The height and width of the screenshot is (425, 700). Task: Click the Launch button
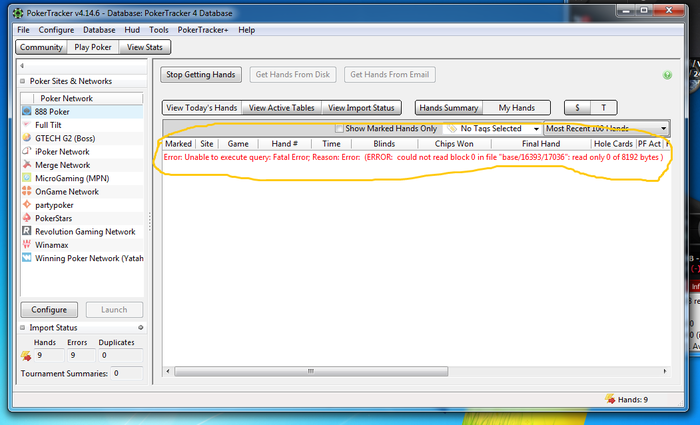pos(114,309)
